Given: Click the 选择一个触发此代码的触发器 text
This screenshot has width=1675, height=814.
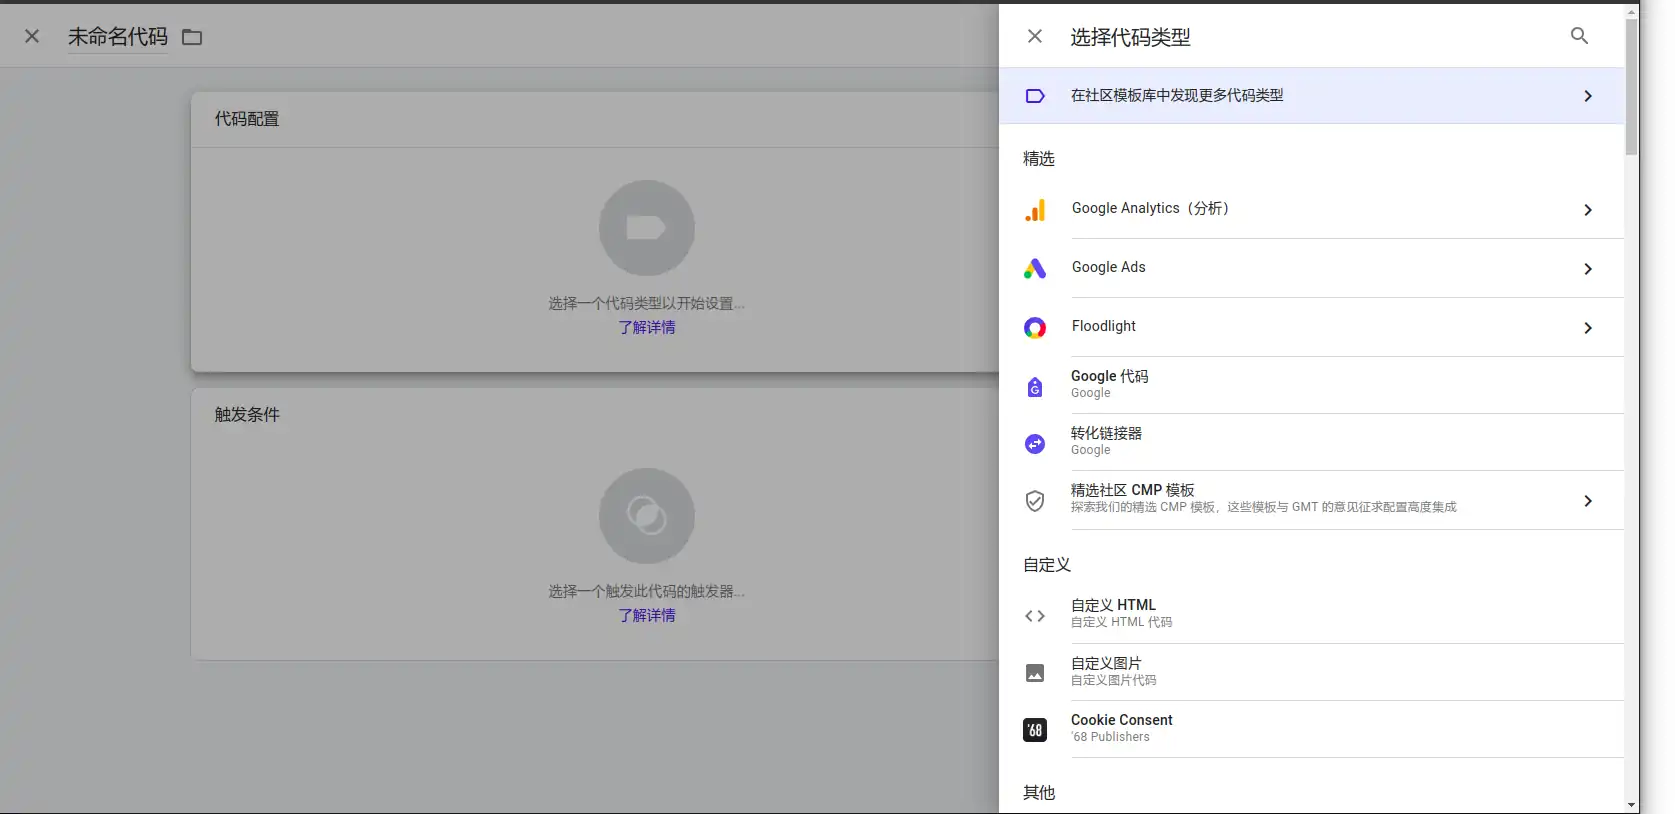Looking at the screenshot, I should pyautogui.click(x=647, y=592).
